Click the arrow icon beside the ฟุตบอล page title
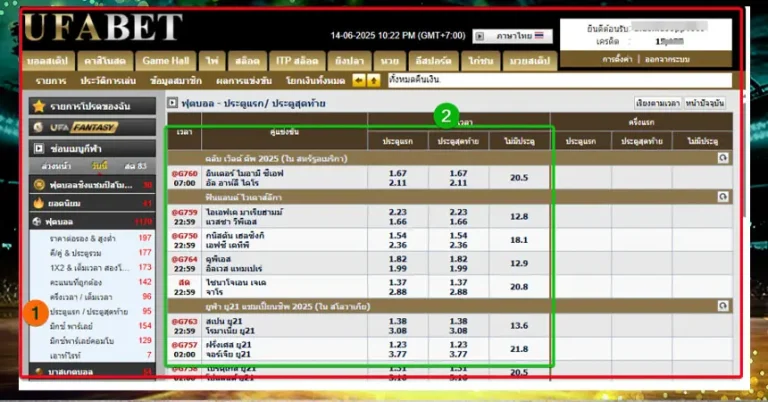 tap(172, 103)
